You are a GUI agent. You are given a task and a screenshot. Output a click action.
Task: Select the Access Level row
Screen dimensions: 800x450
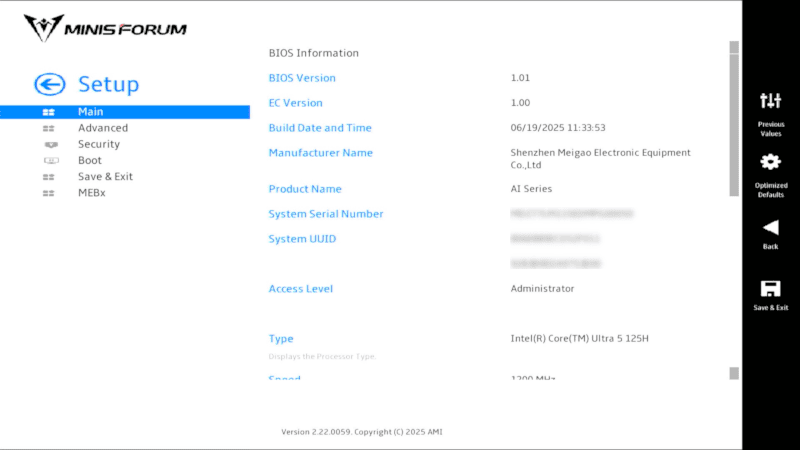pos(300,289)
